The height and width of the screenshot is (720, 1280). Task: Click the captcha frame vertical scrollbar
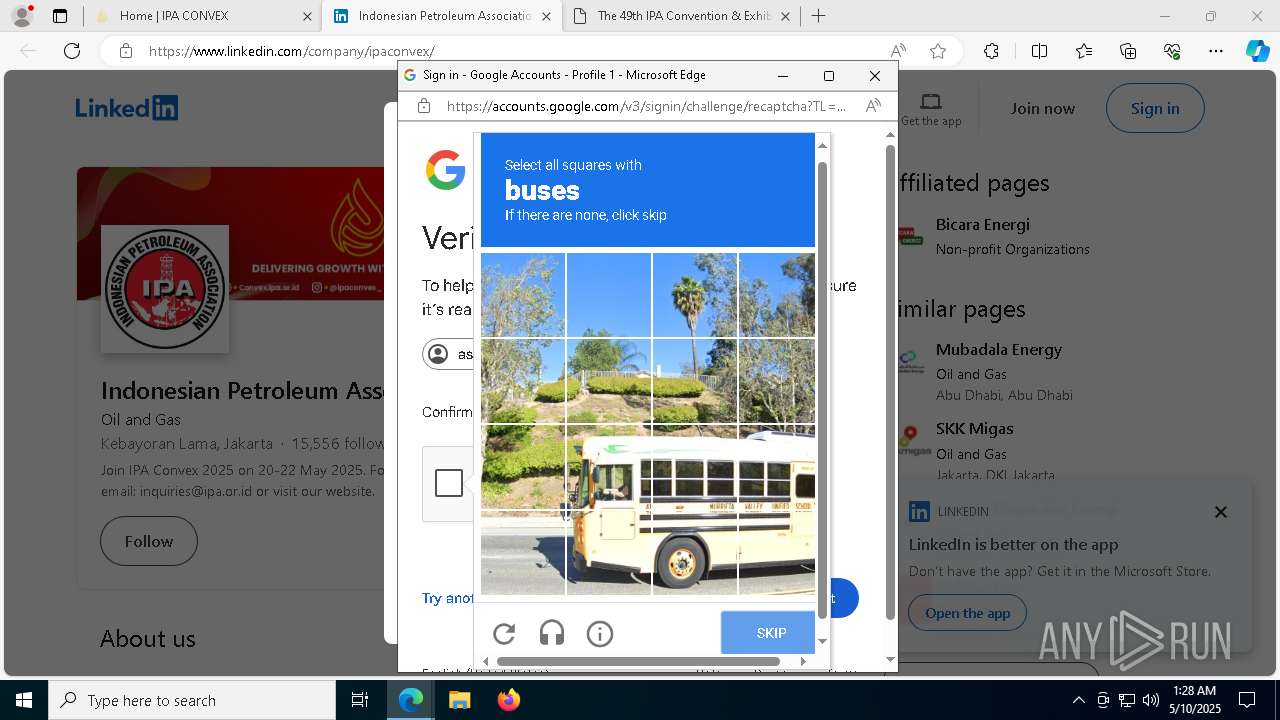(822, 389)
